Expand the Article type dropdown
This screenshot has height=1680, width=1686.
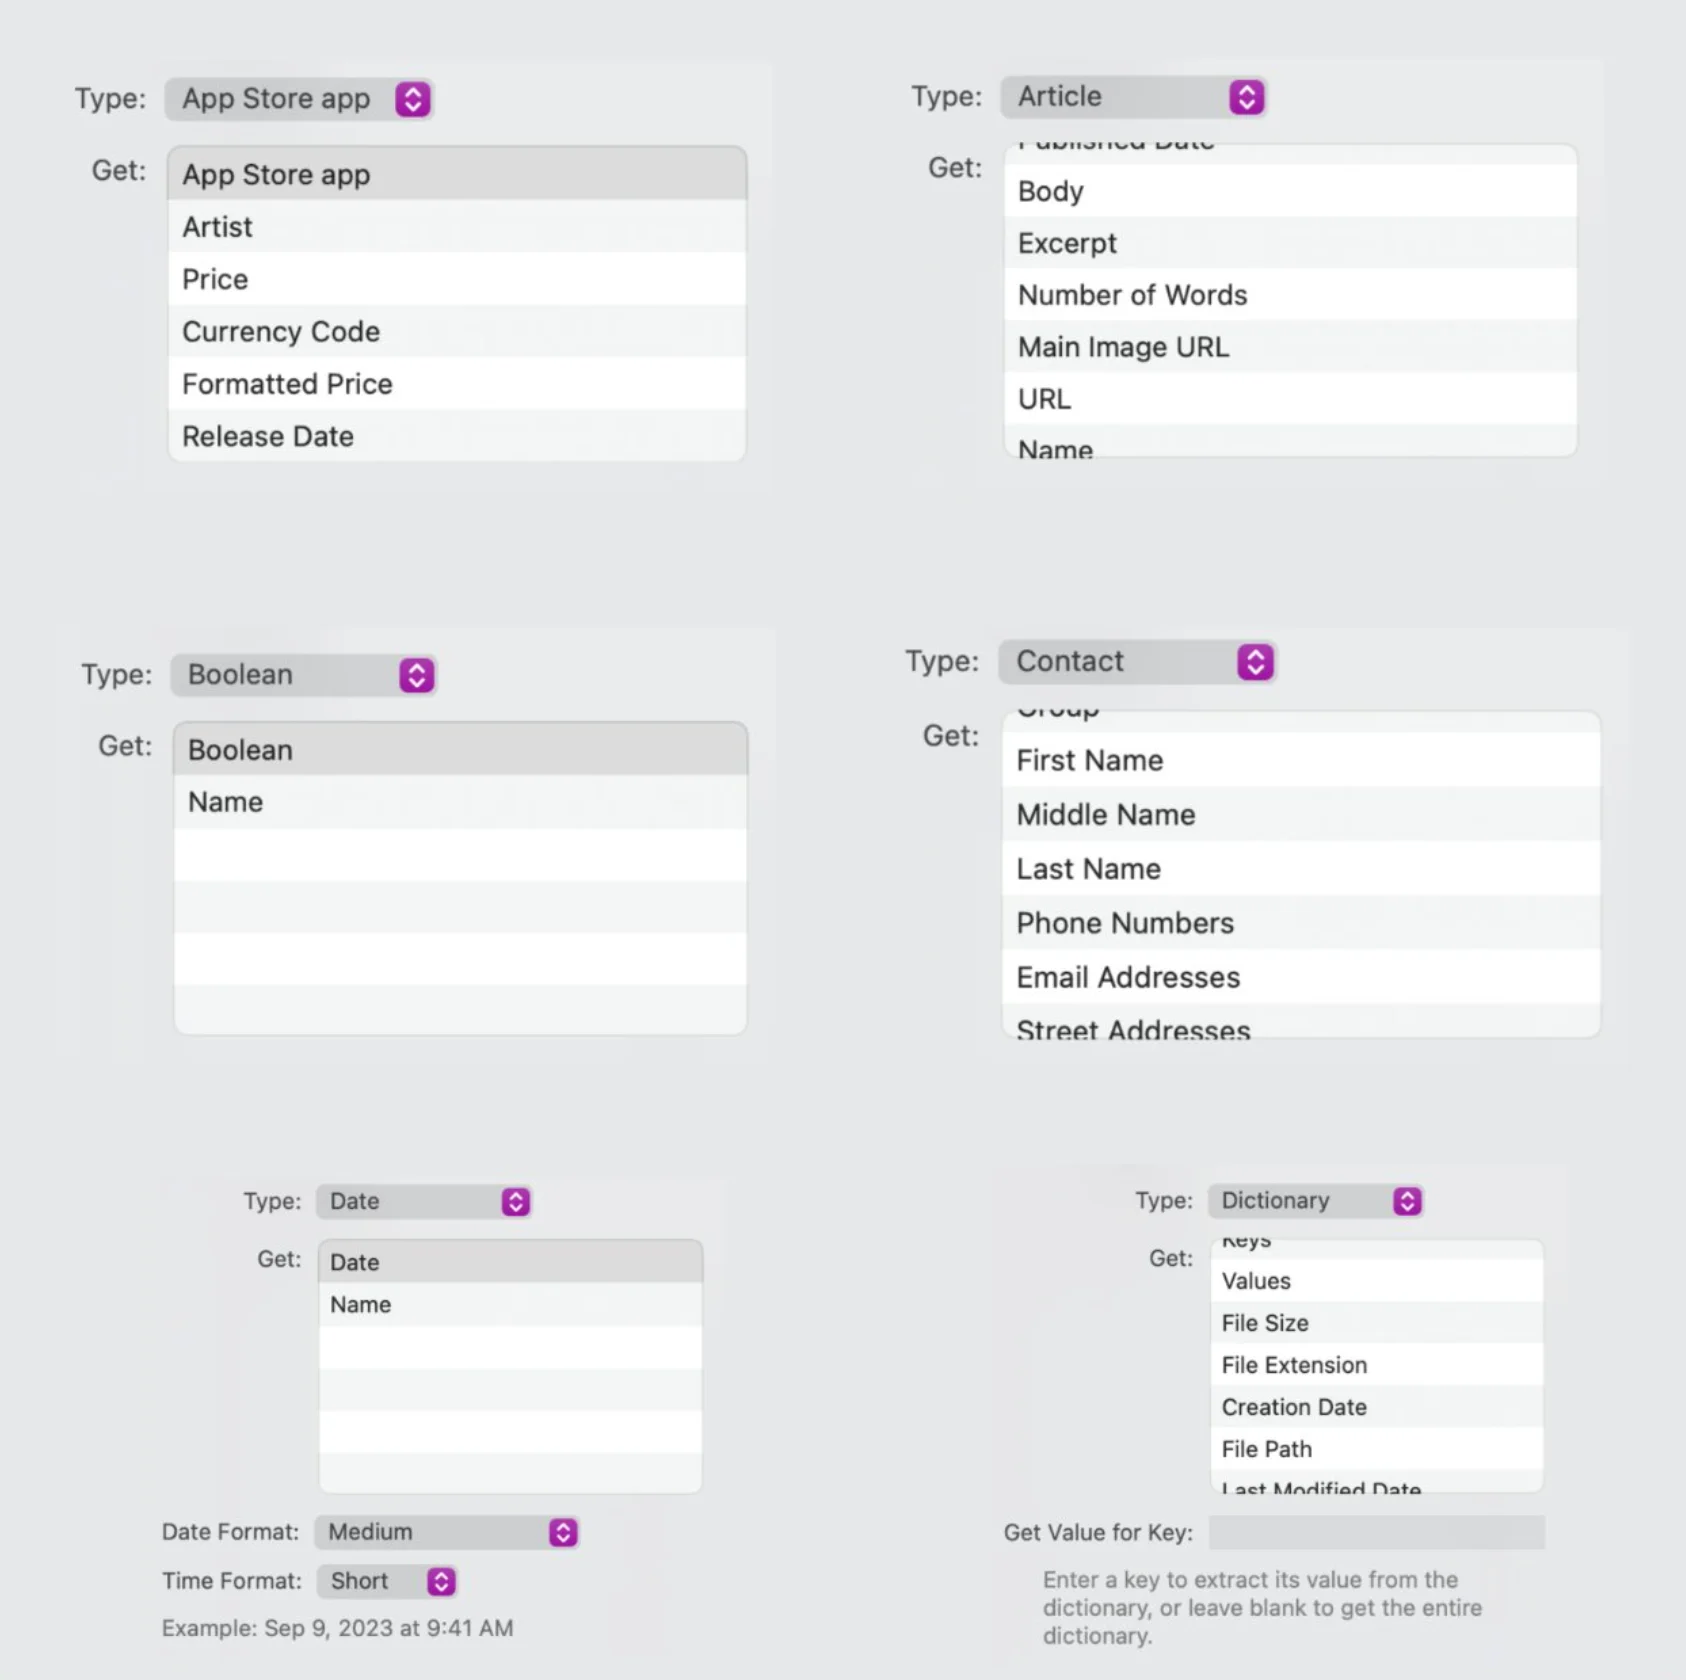[x=1246, y=97]
